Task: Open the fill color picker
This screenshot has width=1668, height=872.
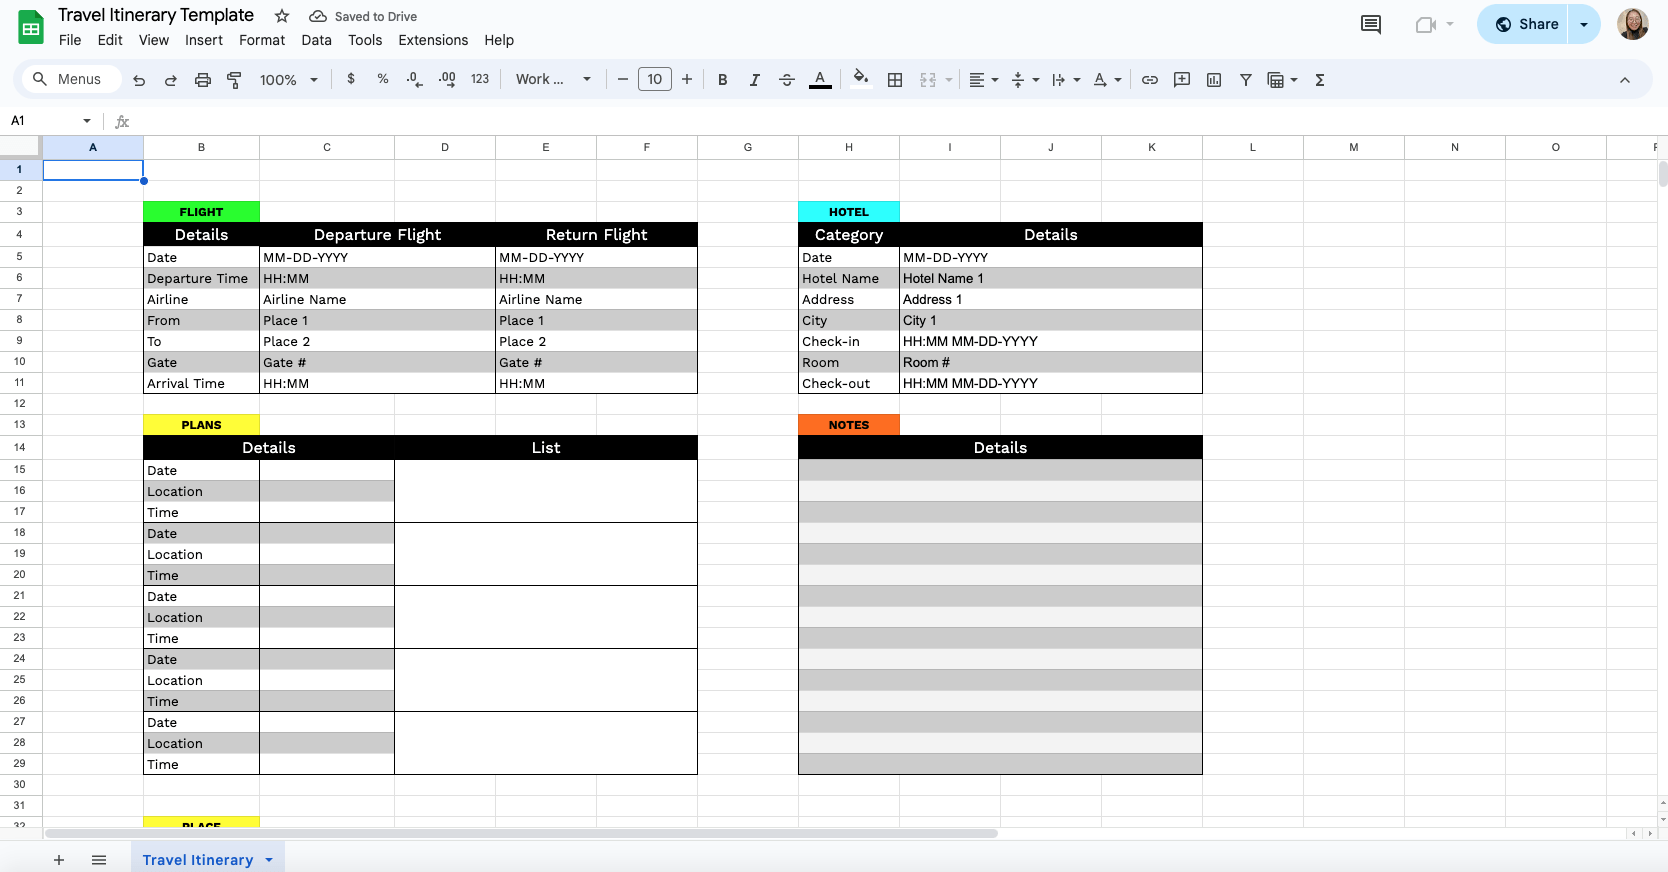Action: tap(860, 79)
